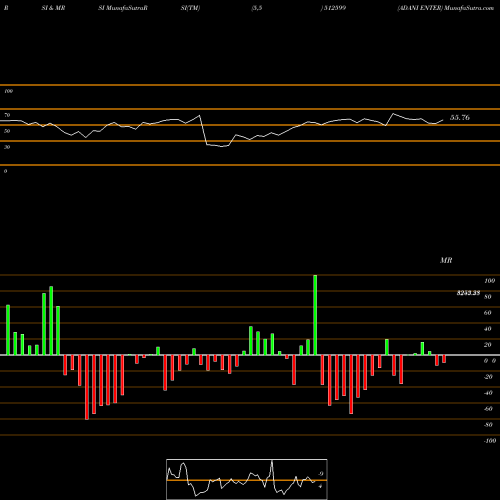Screen dimensions: 500x500
Task: Click the RSI 50 level label
Action: [x=7, y=131]
